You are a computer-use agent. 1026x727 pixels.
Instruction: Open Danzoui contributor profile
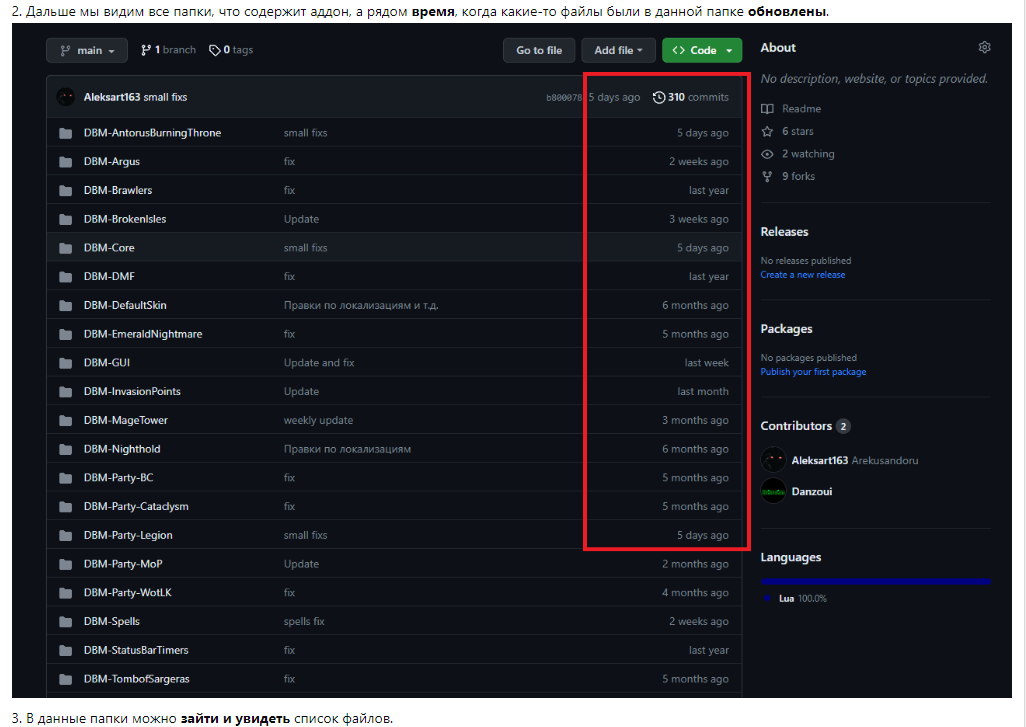click(x=811, y=492)
